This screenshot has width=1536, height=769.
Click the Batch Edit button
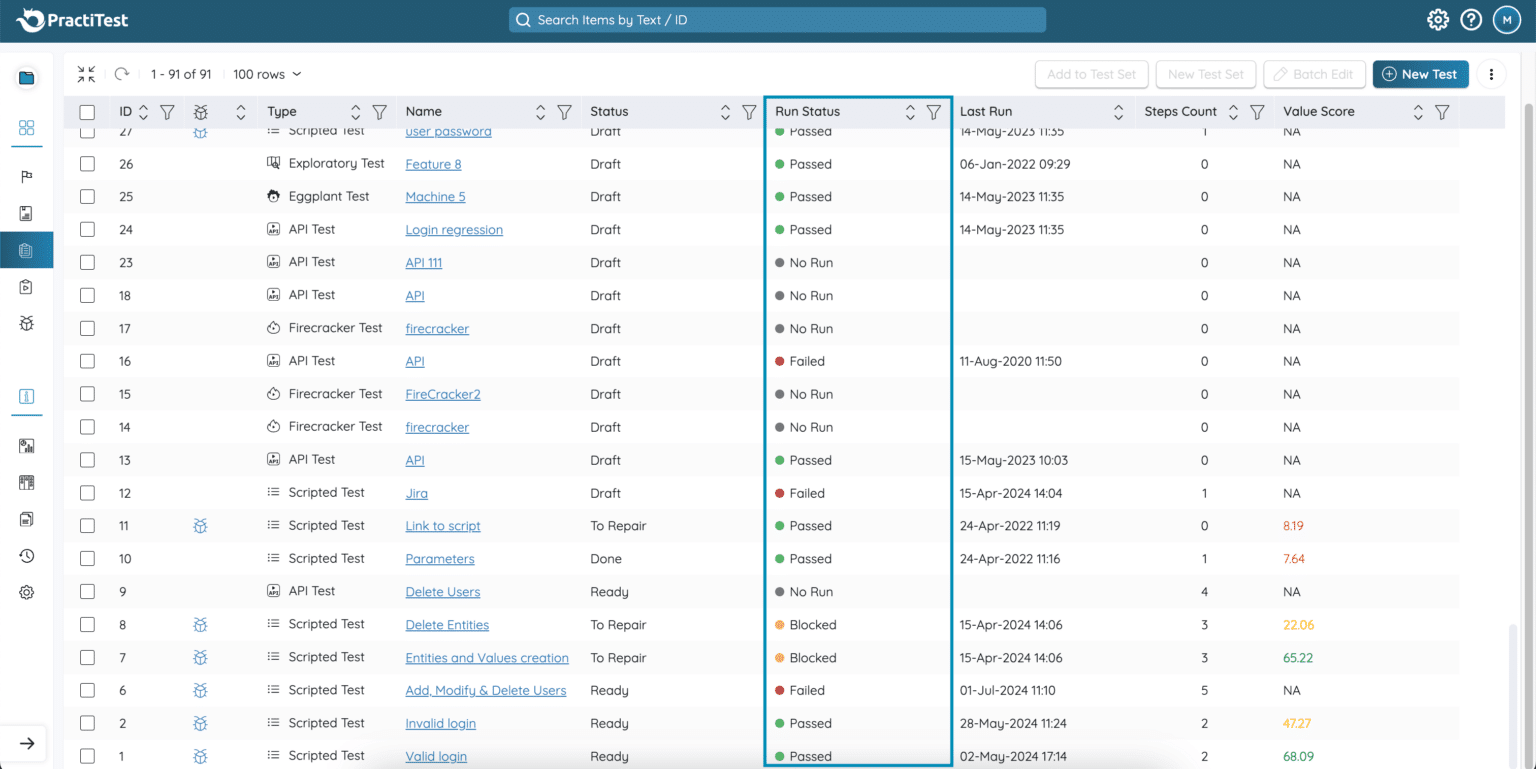pos(1313,74)
